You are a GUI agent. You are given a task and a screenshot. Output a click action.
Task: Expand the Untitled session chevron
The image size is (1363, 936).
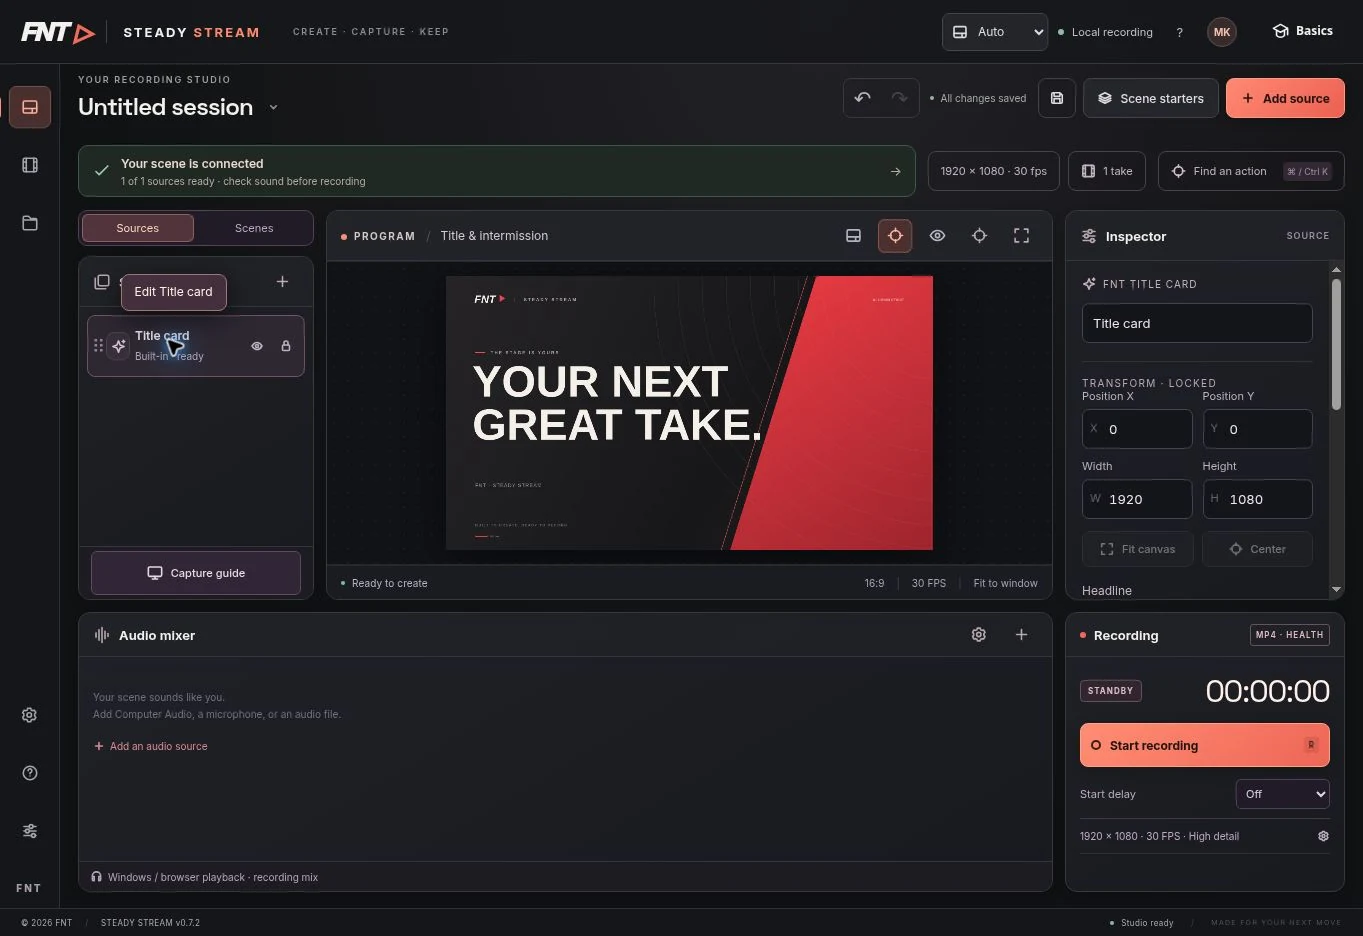[273, 107]
